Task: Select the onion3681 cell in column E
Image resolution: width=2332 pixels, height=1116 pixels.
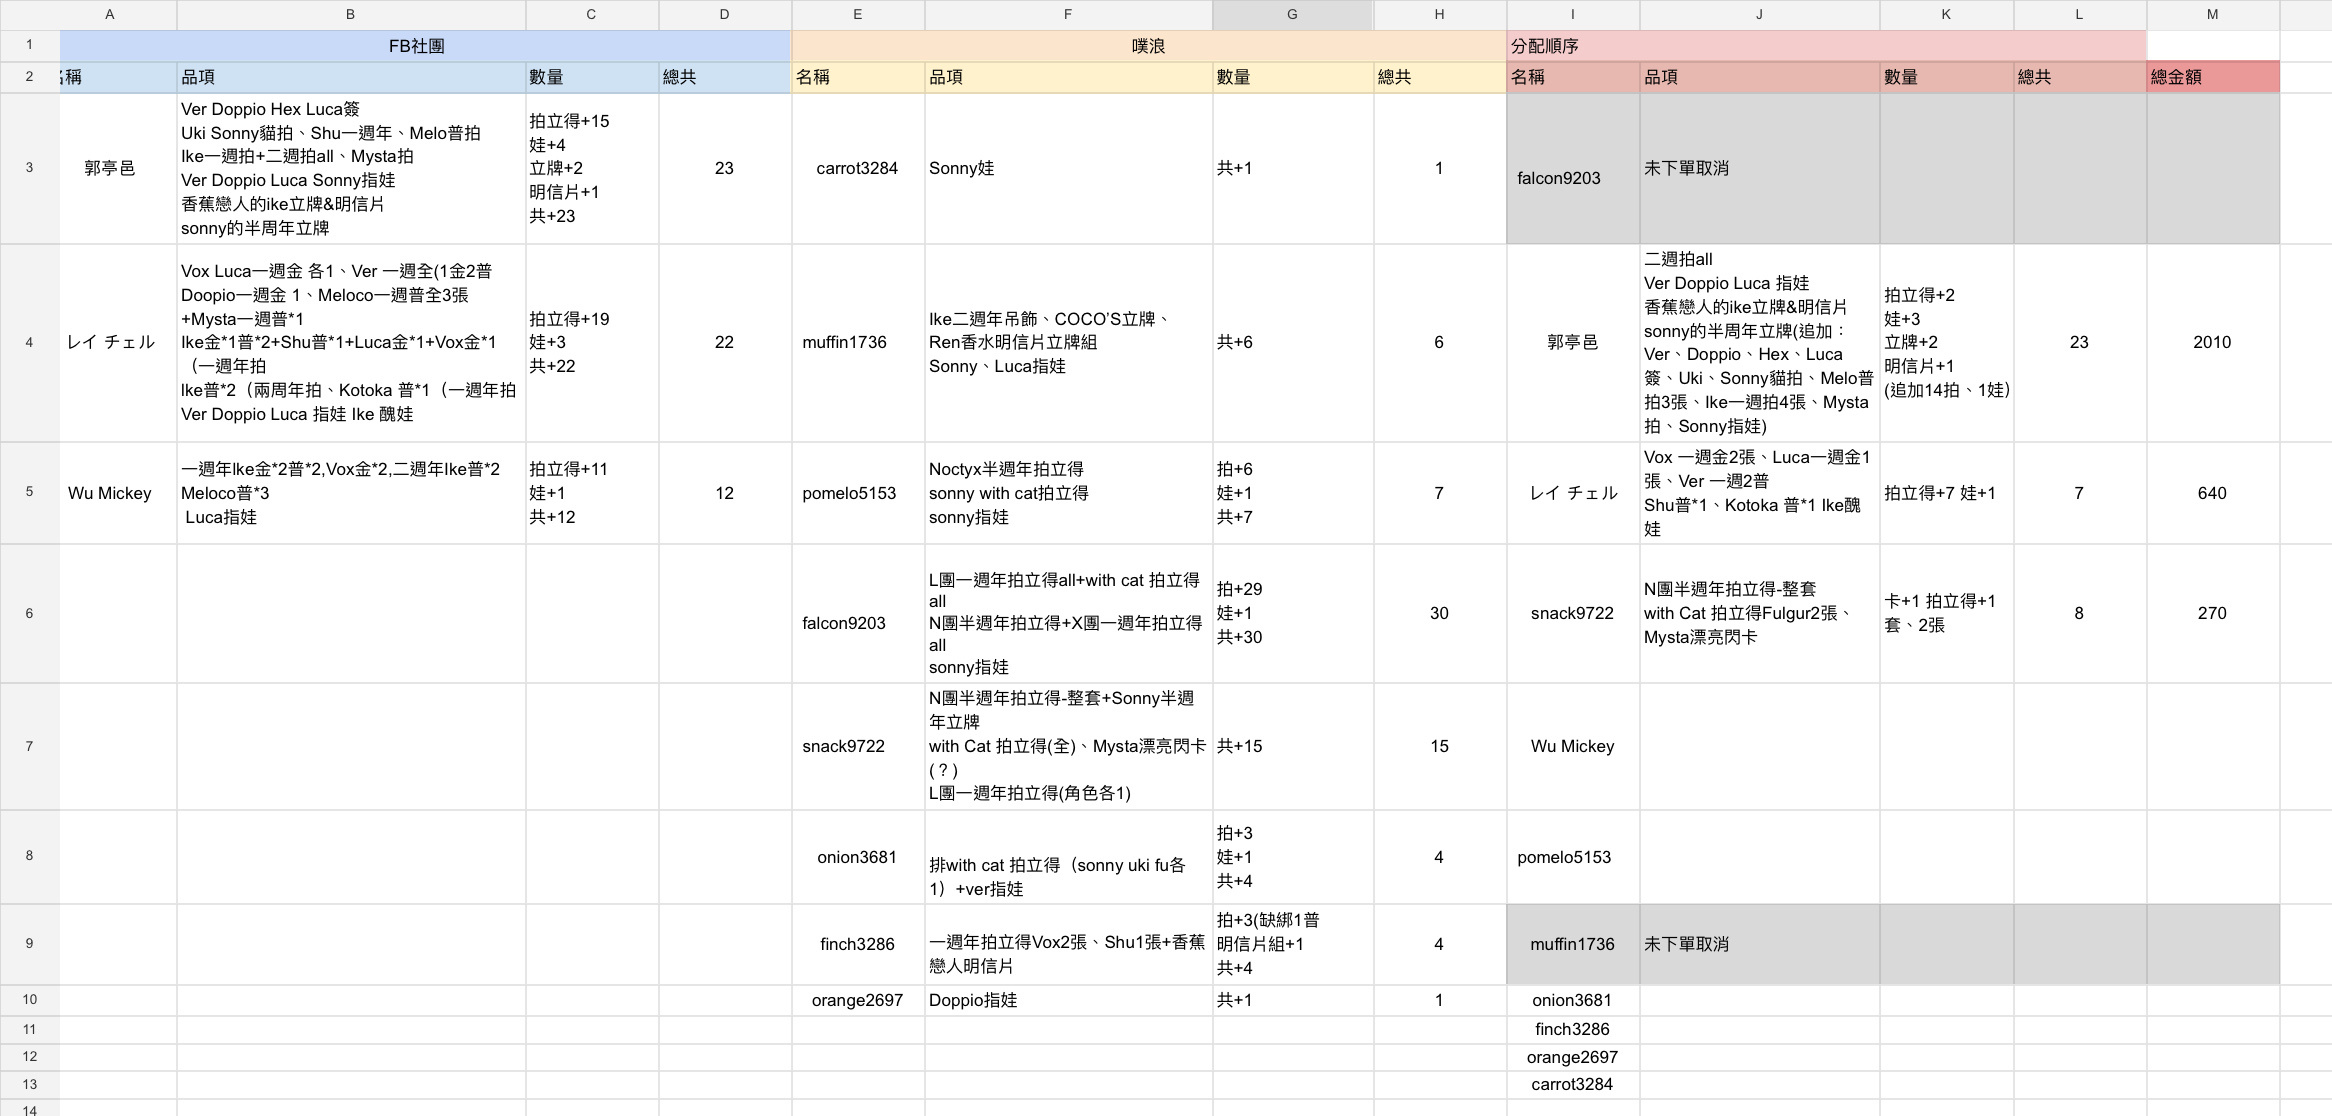Action: coord(858,857)
